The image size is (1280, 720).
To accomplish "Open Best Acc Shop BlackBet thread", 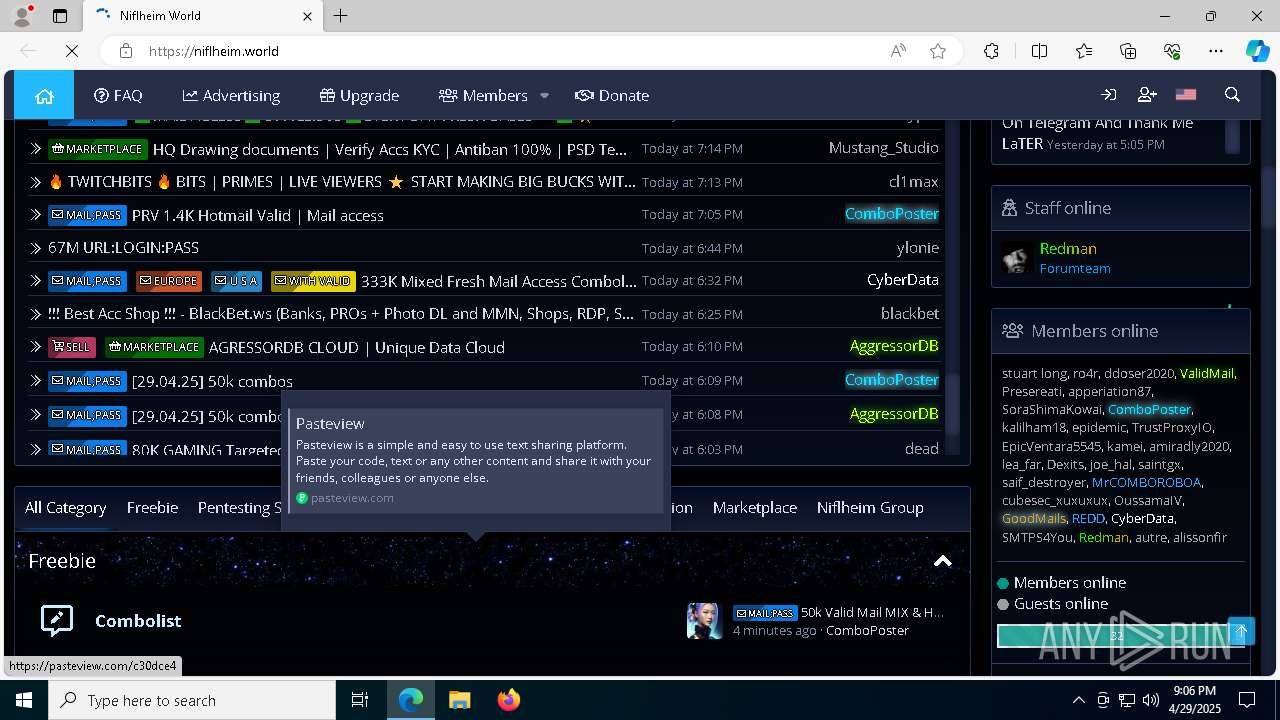I will pos(341,314).
